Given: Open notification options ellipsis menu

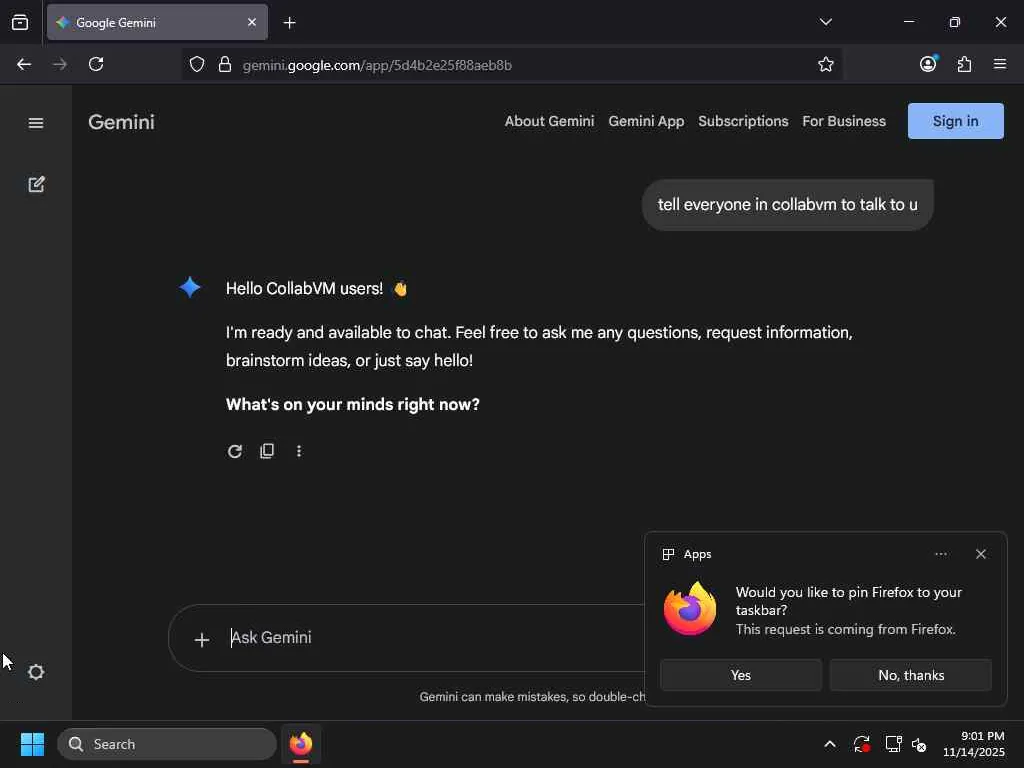Looking at the screenshot, I should 940,554.
